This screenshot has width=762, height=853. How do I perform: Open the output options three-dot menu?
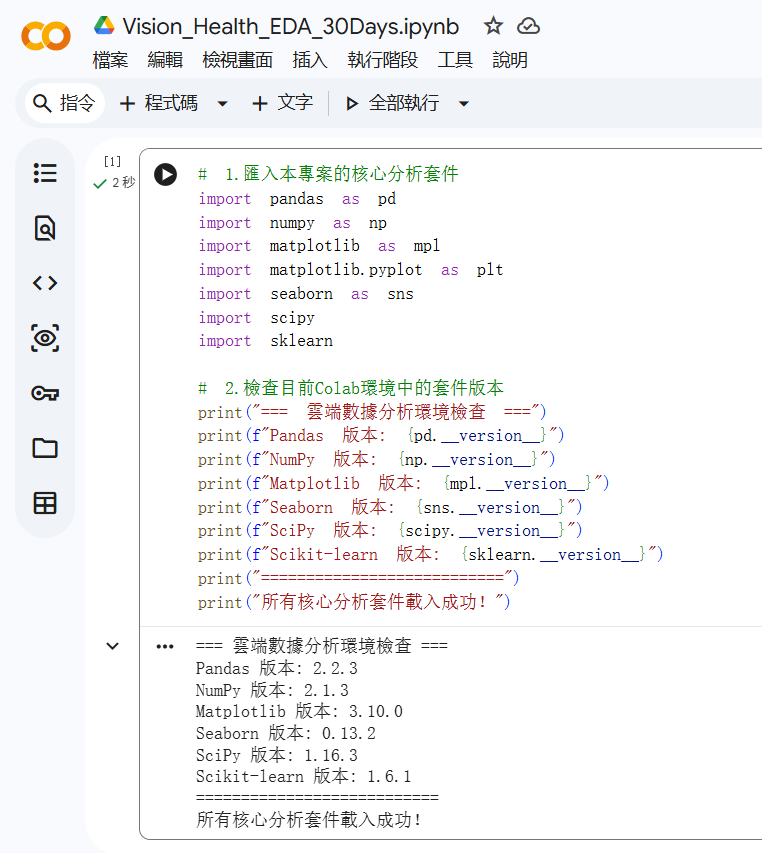[x=165, y=646]
